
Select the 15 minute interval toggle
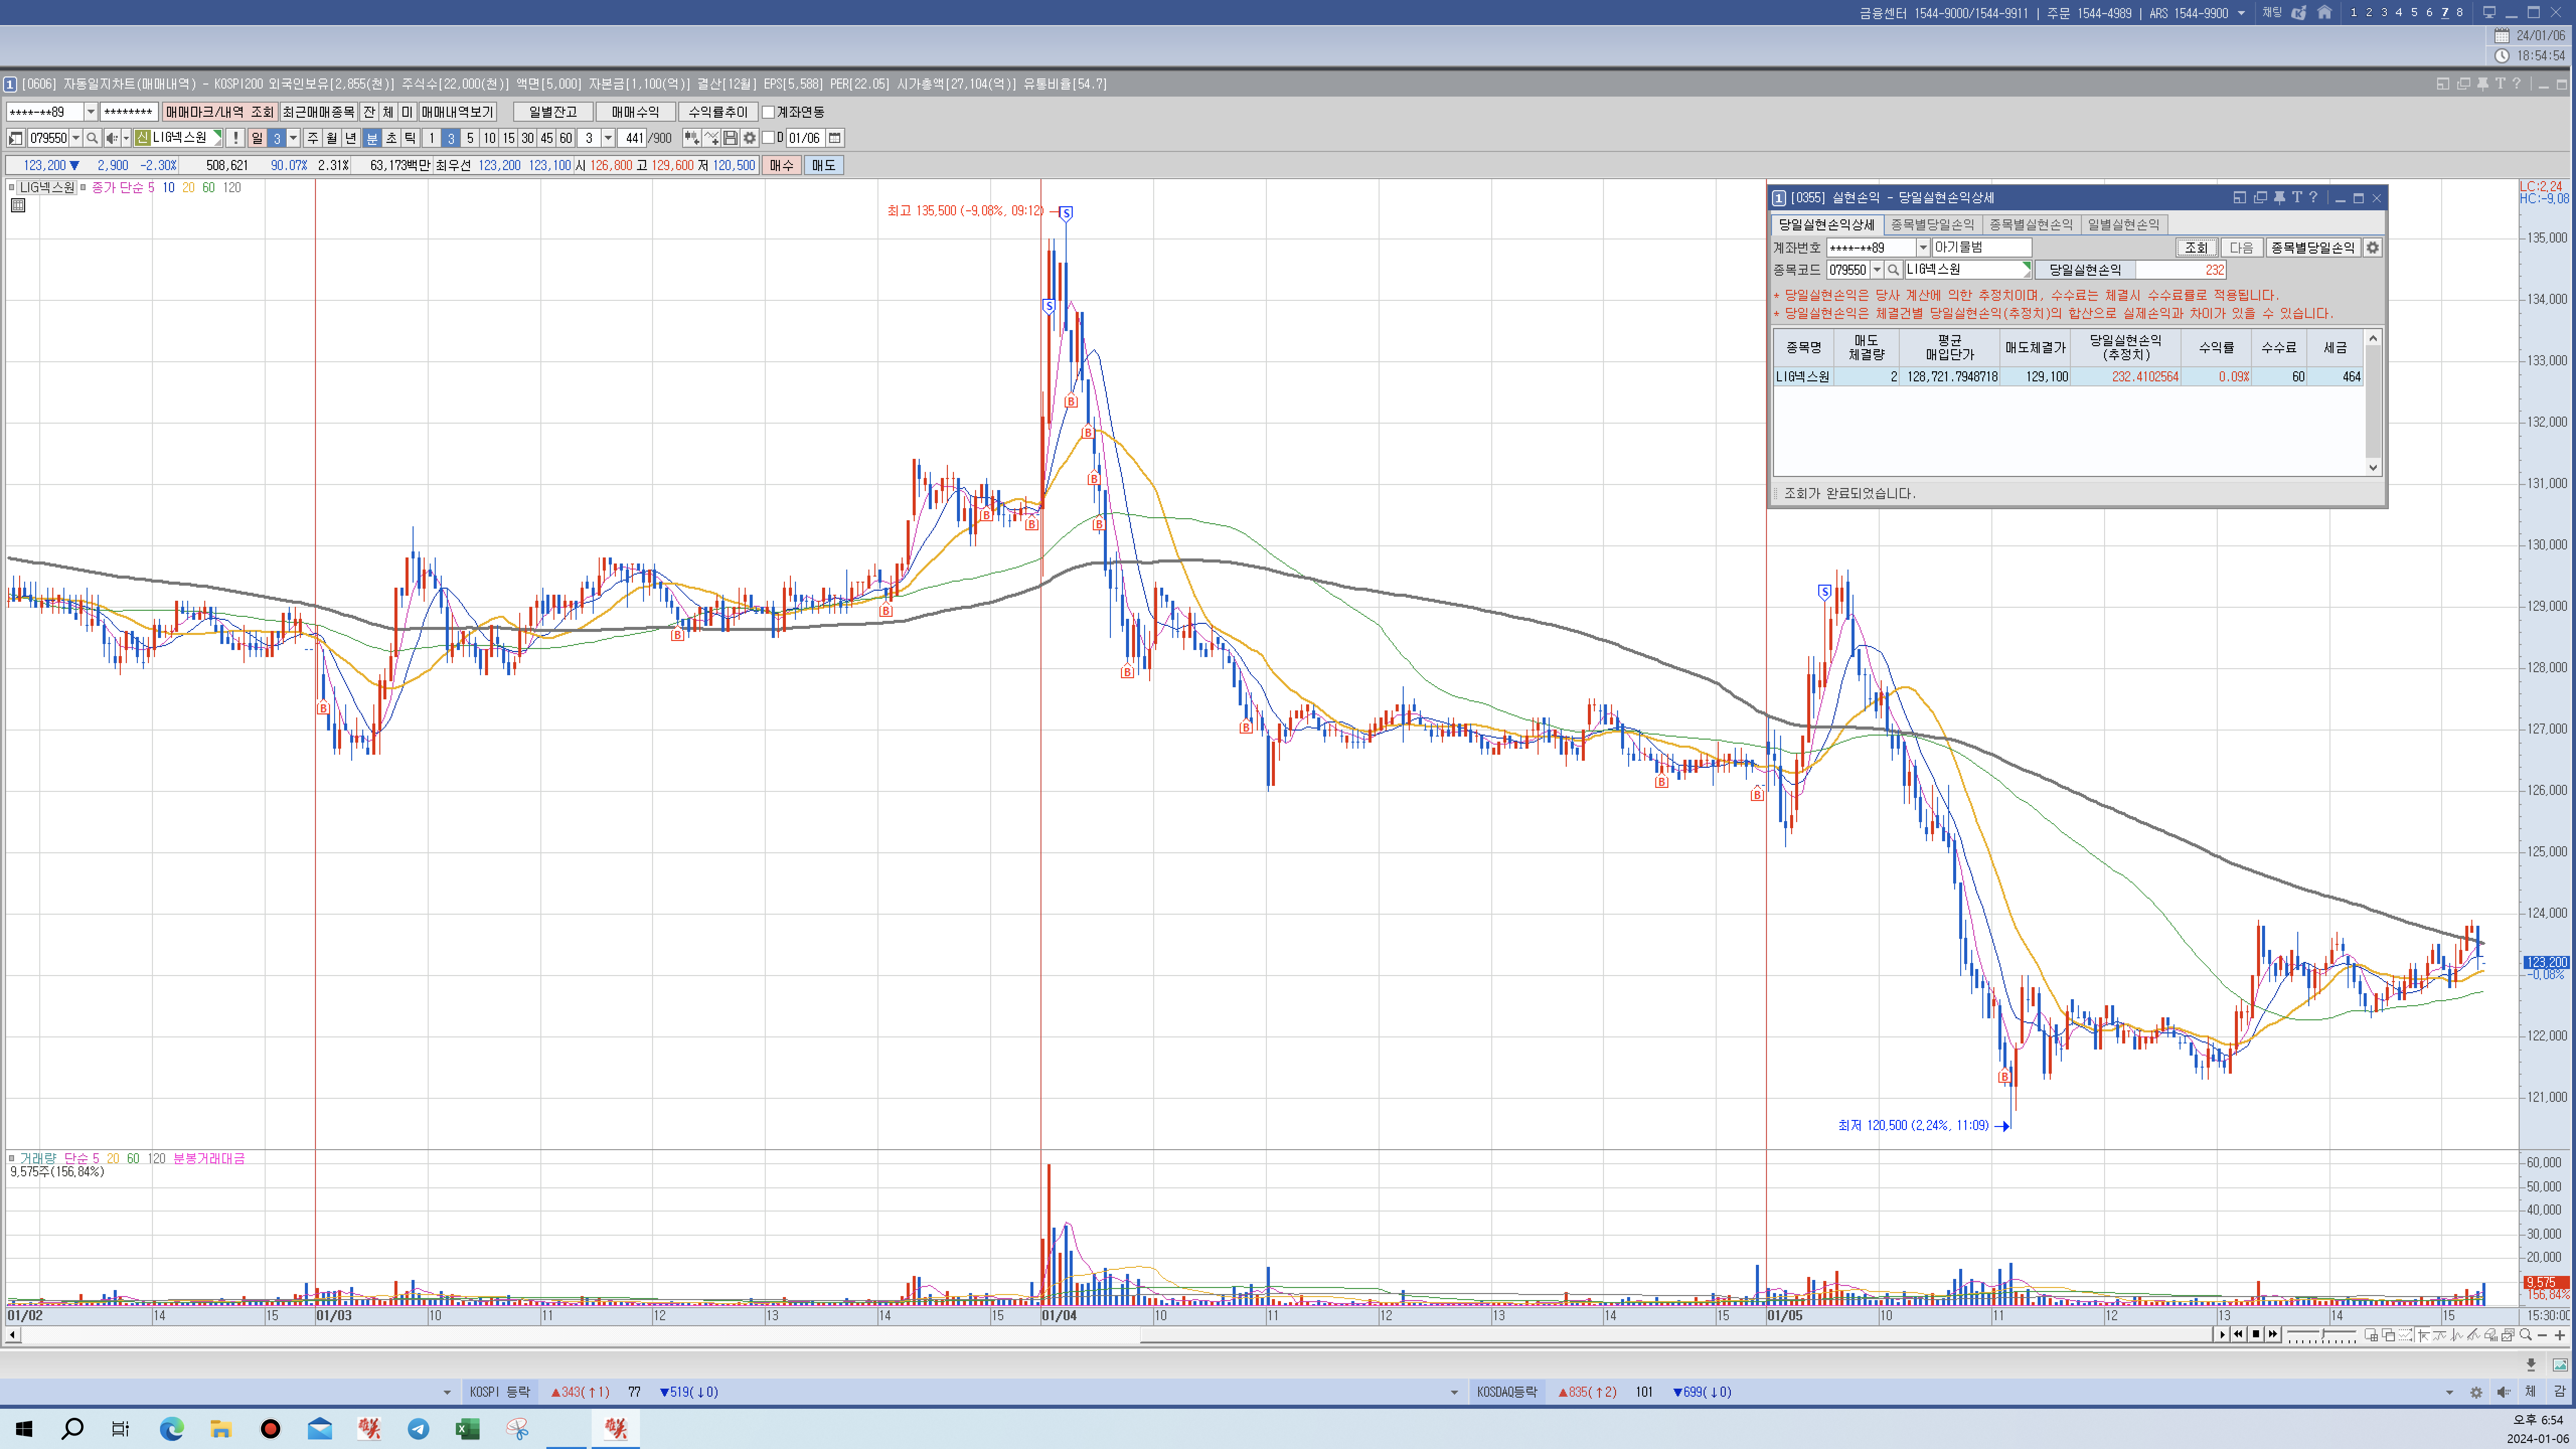[508, 138]
